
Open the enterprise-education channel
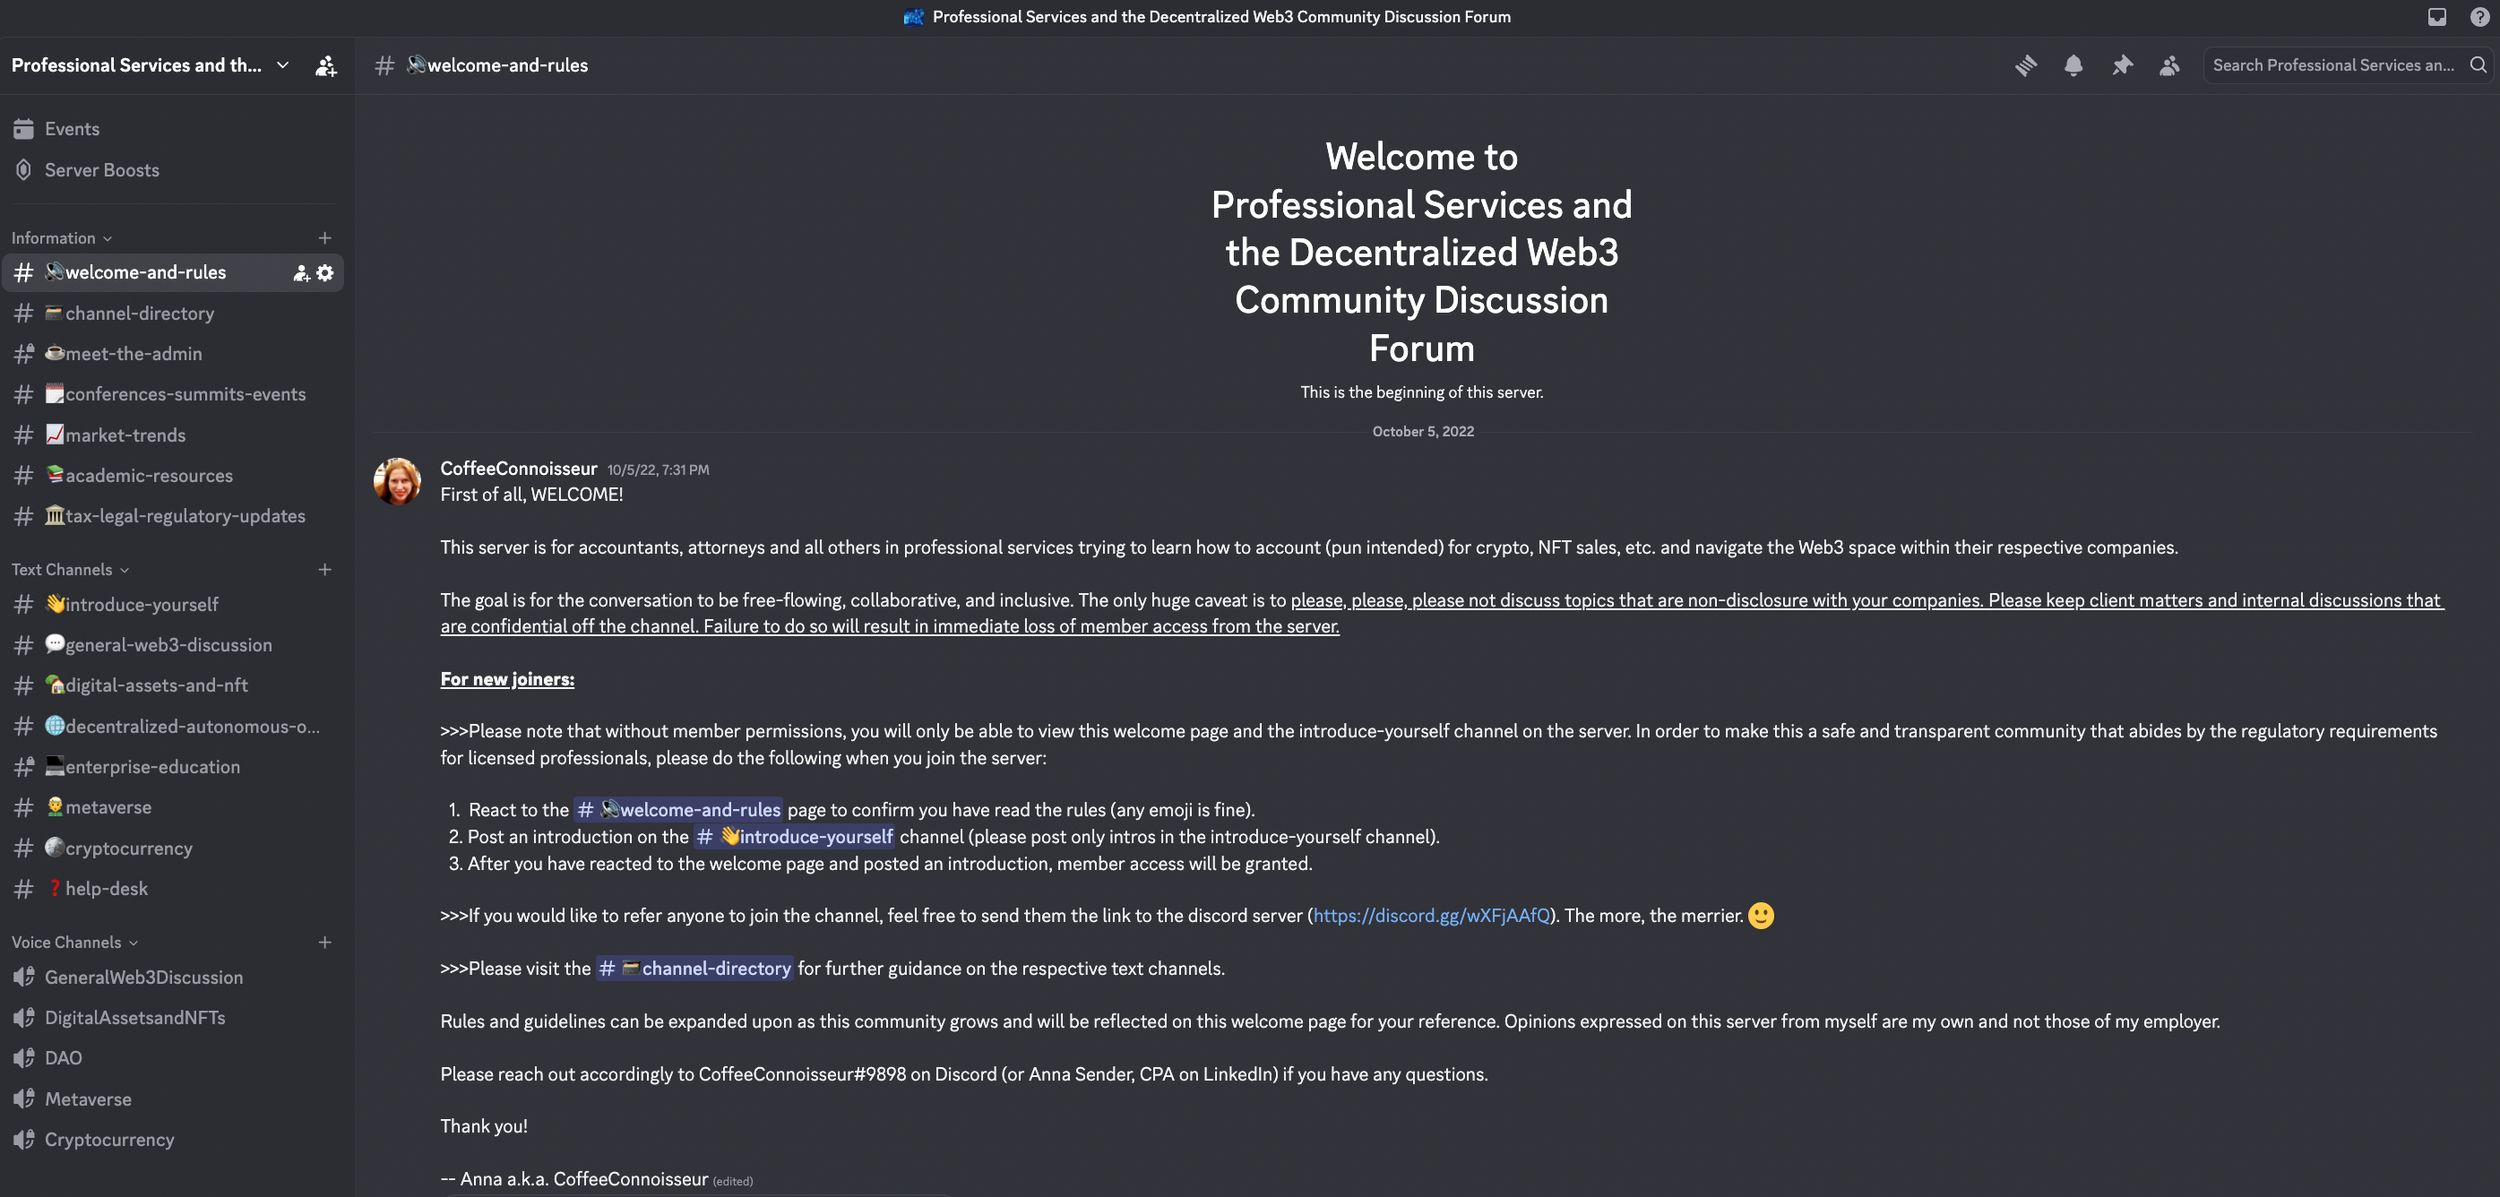click(x=172, y=767)
